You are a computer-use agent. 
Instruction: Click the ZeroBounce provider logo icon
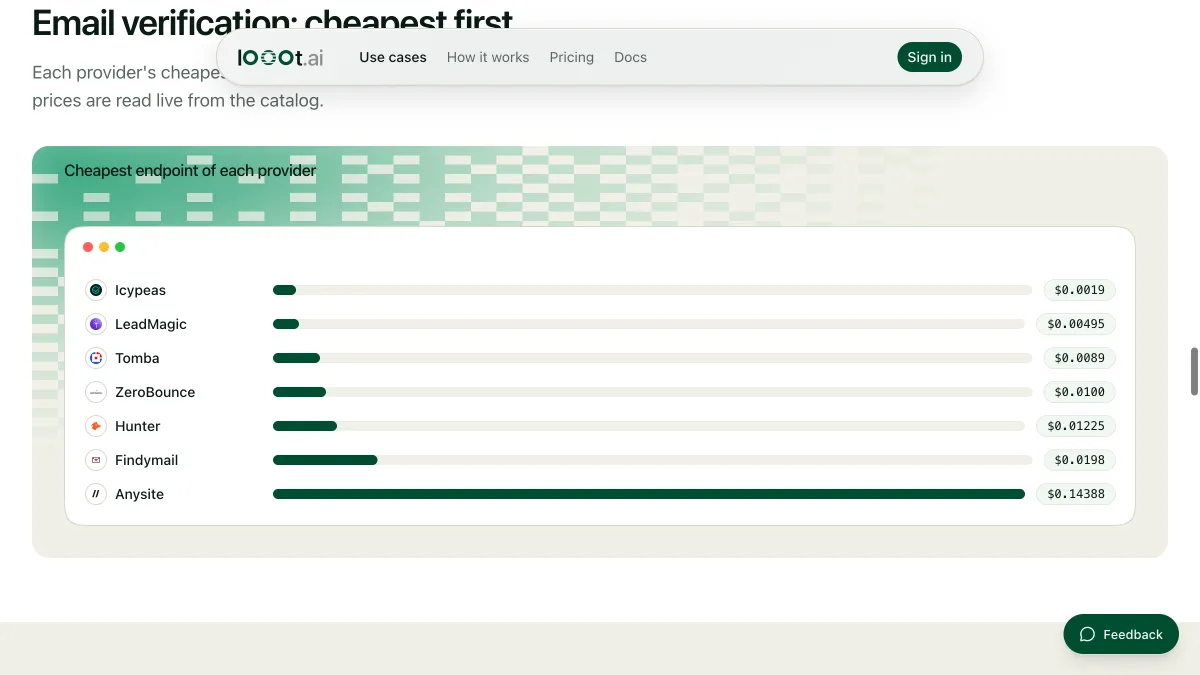(96, 392)
